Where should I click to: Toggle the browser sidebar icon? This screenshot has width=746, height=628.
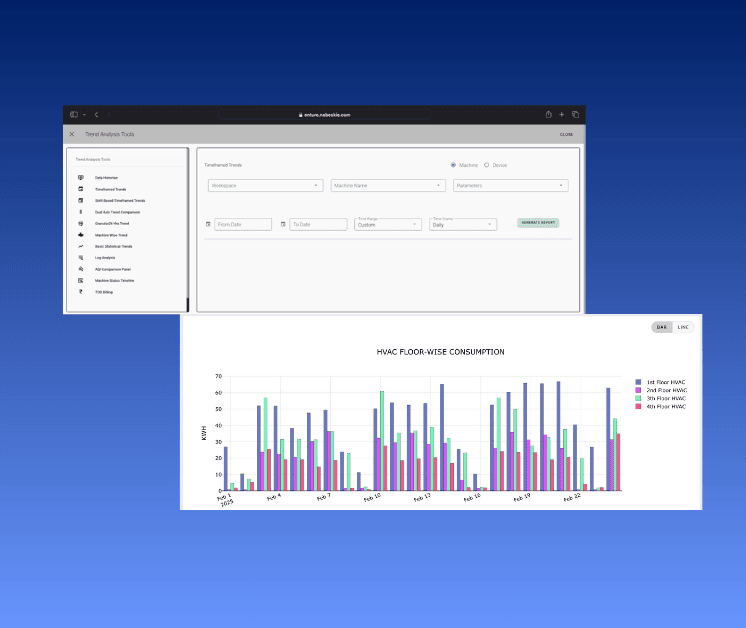coord(74,115)
